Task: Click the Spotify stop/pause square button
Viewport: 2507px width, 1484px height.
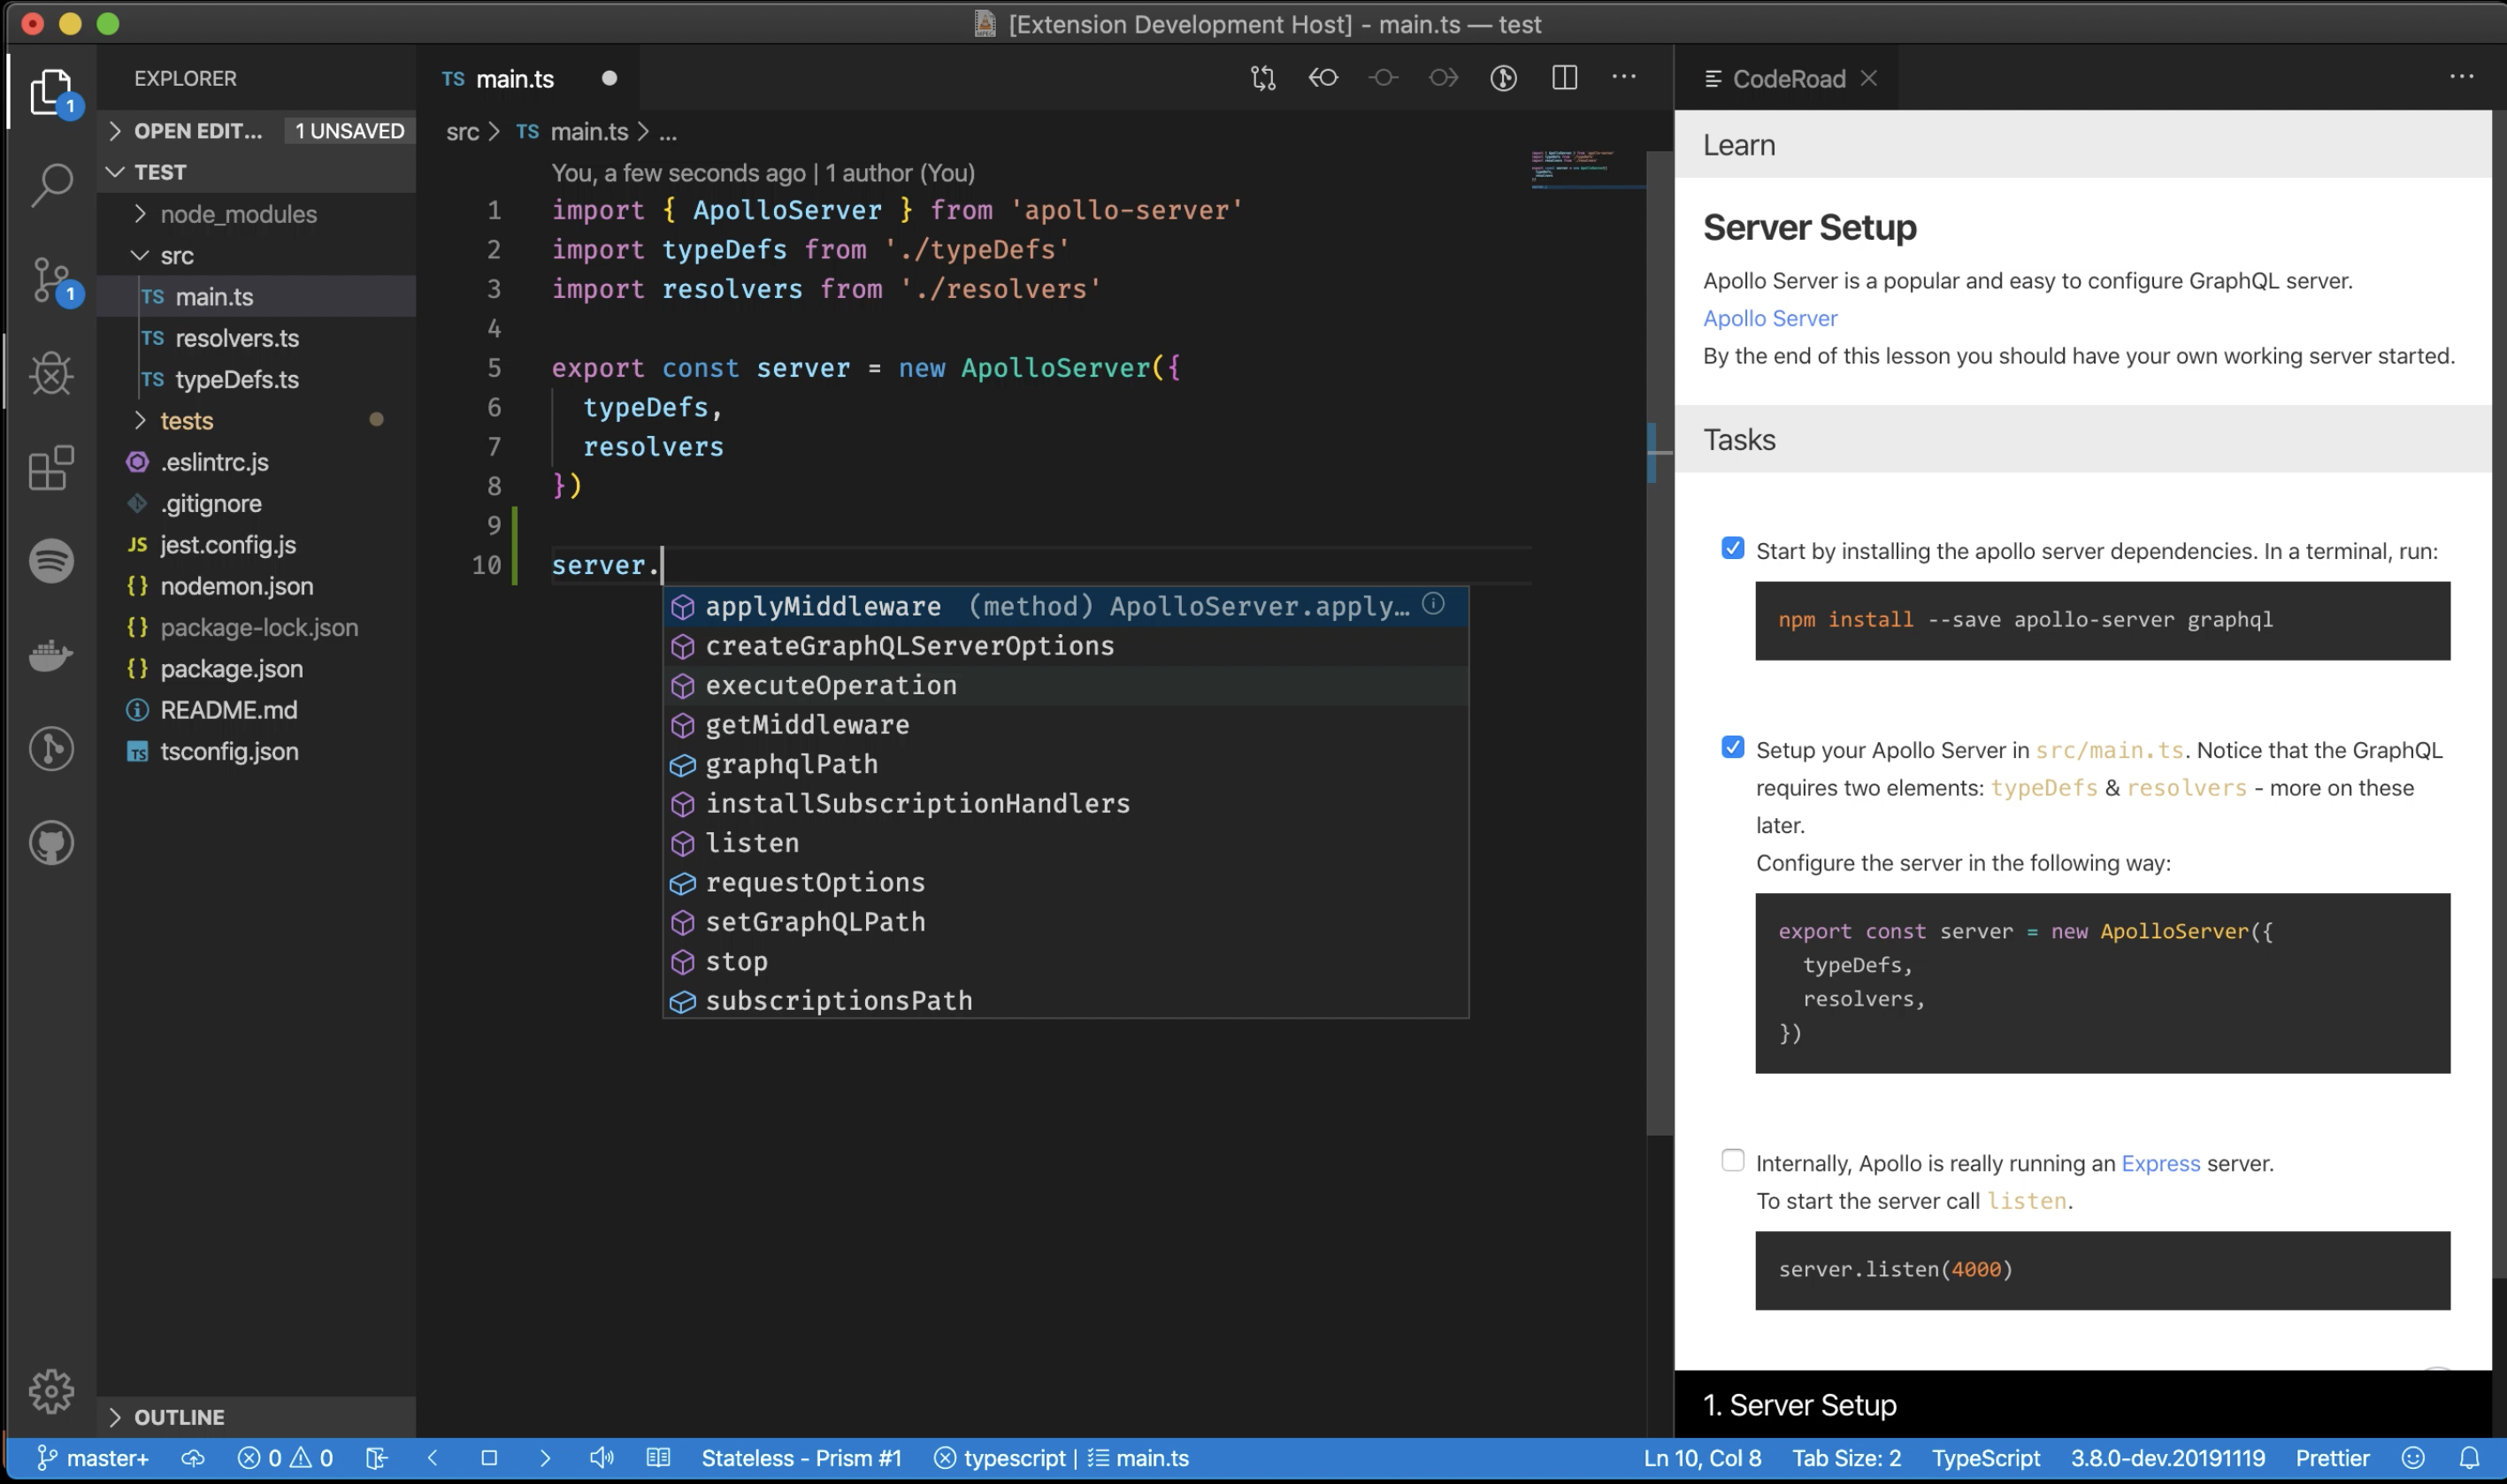Action: [x=489, y=1458]
